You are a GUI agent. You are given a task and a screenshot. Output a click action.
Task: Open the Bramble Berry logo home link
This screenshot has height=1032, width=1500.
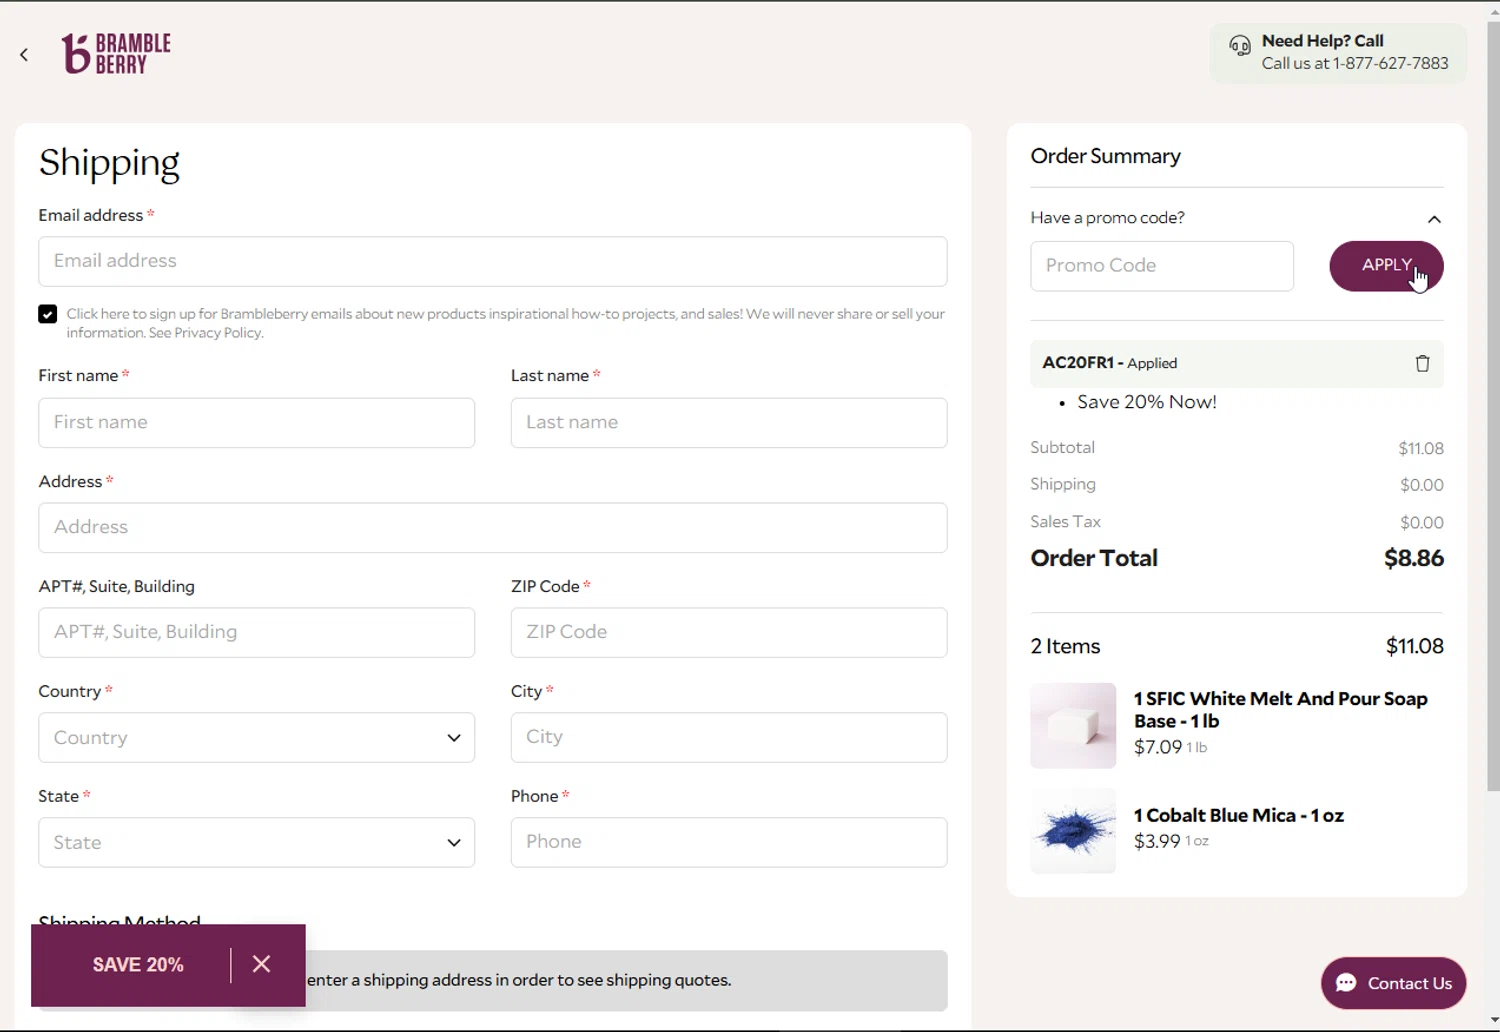(x=116, y=54)
